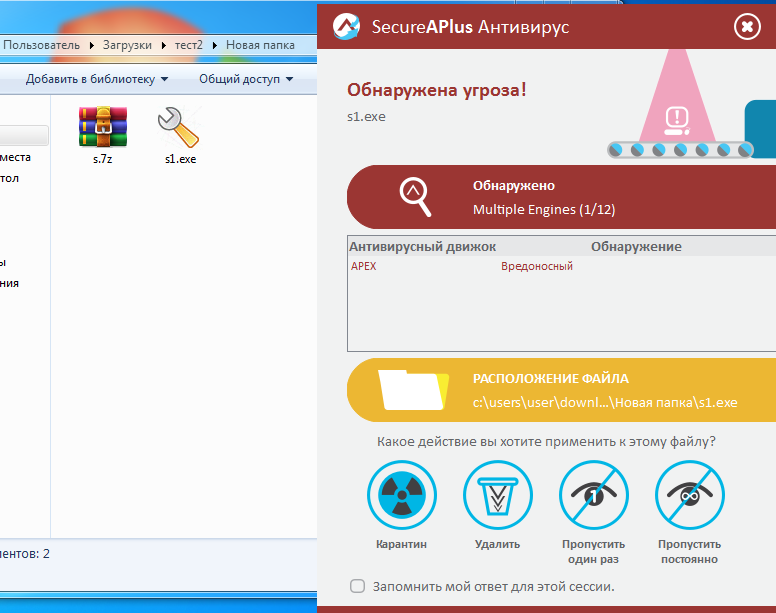776x613 pixels.
Task: Expand the arrow after "тест2" breadcrumb
Action: pos(214,45)
